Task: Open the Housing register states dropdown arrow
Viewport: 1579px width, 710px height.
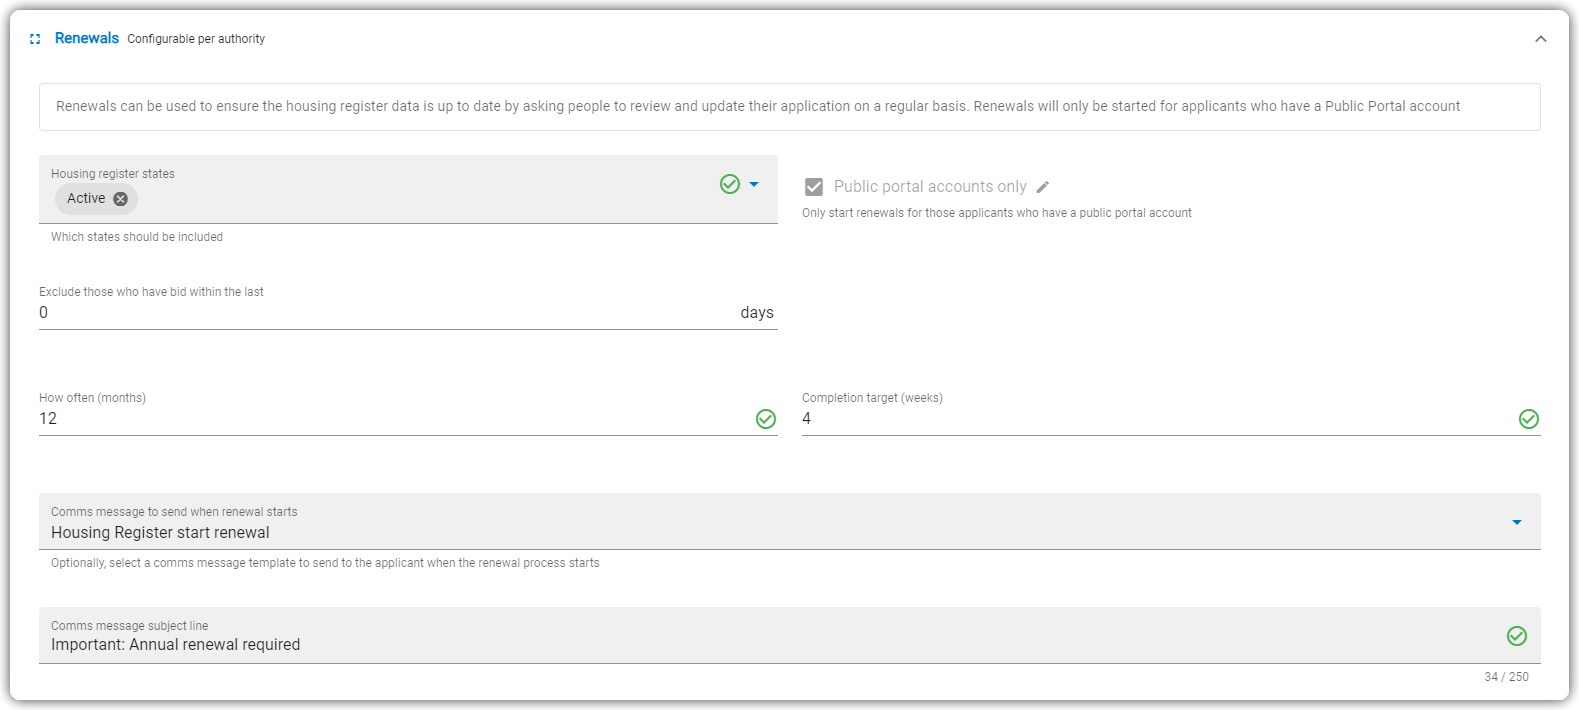Action: (x=754, y=184)
